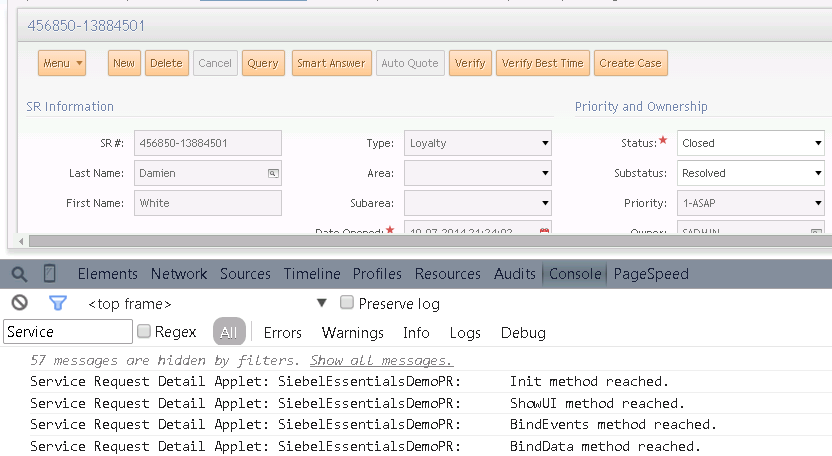Image resolution: width=832 pixels, height=456 pixels.
Task: Click the greyed Cancel button
Action: (215, 63)
